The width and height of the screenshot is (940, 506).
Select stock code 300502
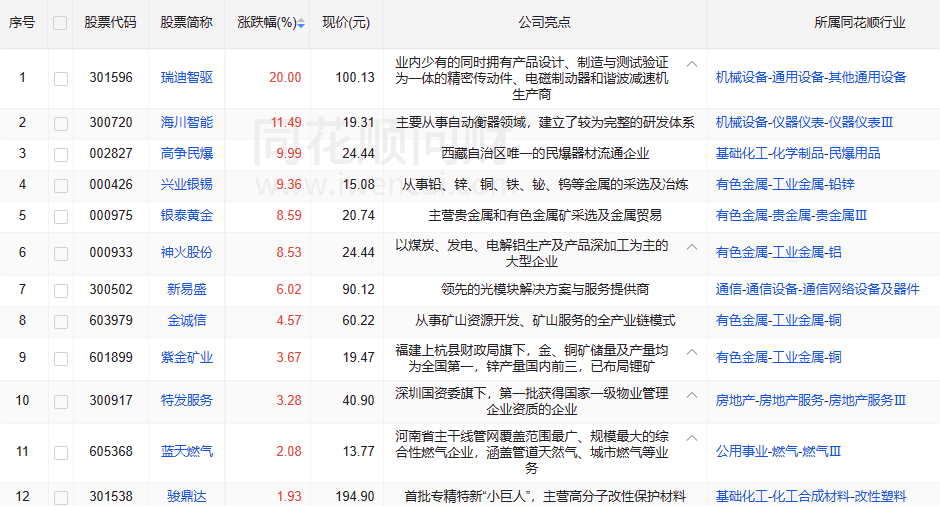[111, 290]
